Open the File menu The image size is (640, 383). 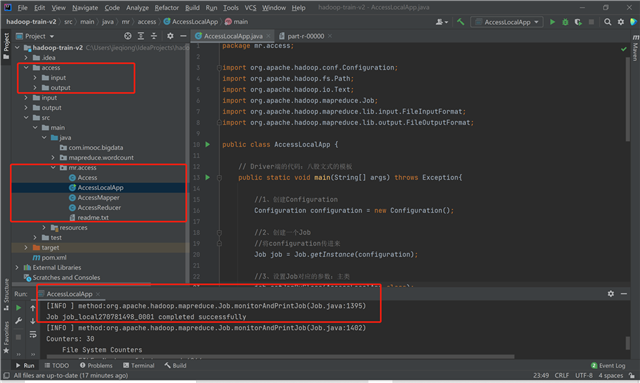[x=22, y=7]
